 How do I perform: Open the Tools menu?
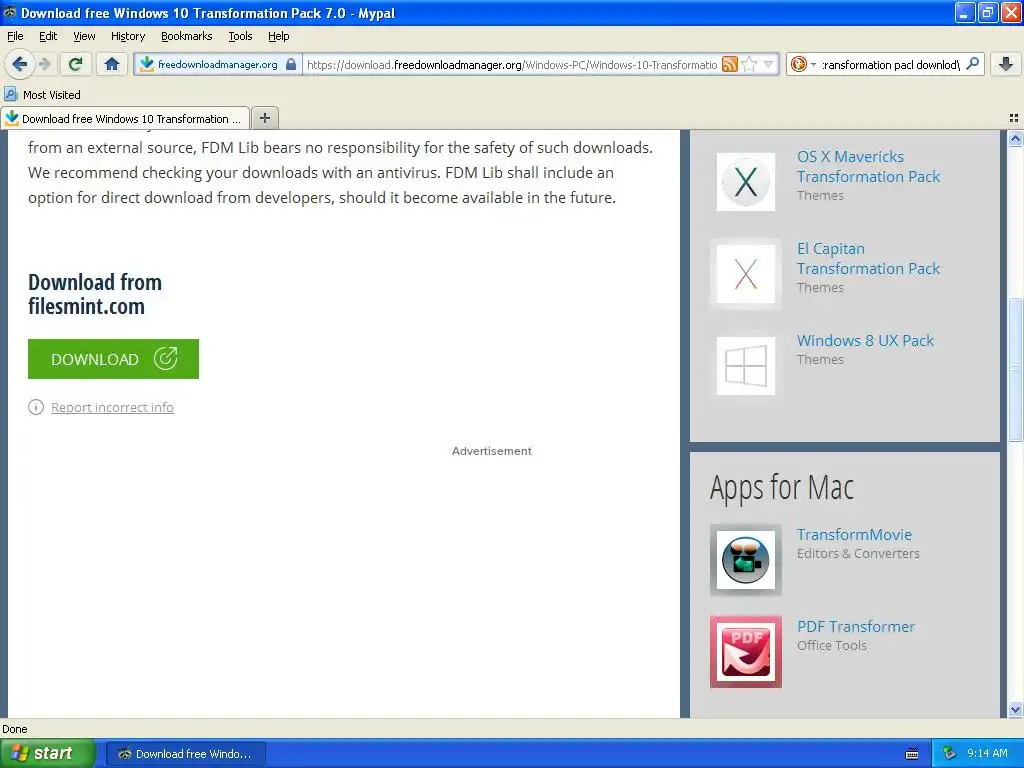240,36
